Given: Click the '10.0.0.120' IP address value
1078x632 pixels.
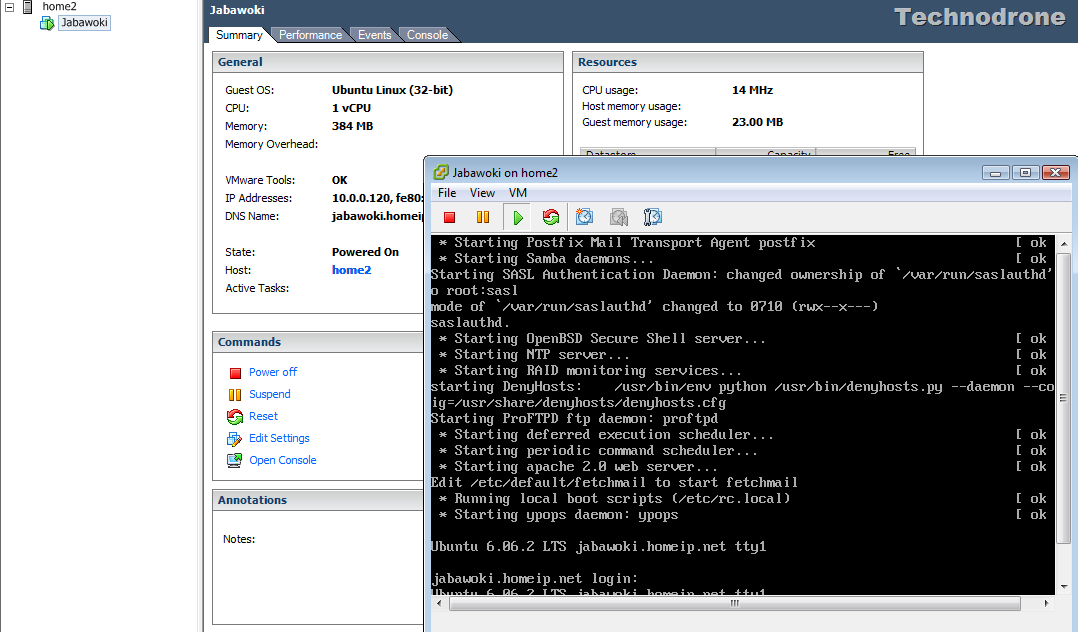Looking at the screenshot, I should coord(362,198).
